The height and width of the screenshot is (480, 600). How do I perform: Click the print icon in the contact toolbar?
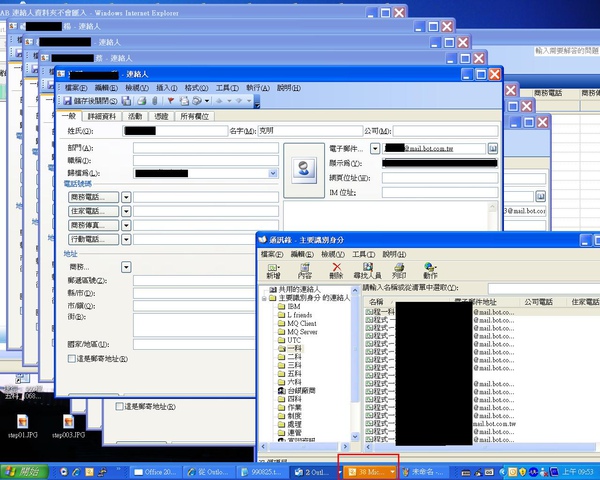point(142,101)
